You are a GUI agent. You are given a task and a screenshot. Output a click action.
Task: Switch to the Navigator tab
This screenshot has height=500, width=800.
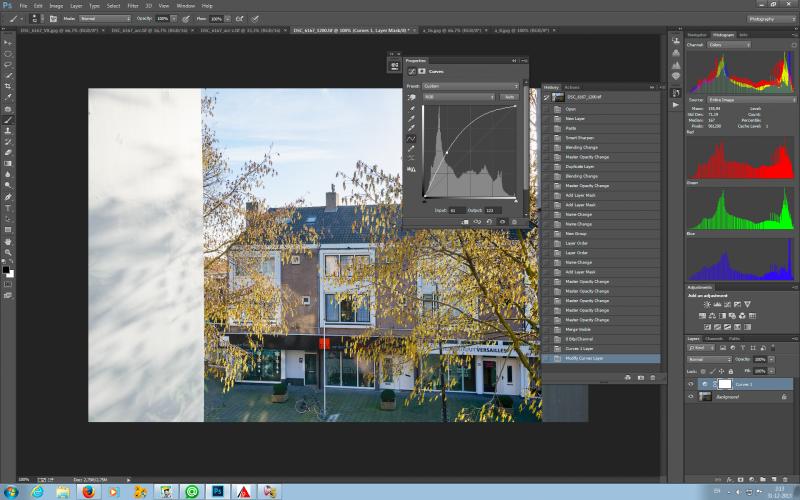(697, 35)
